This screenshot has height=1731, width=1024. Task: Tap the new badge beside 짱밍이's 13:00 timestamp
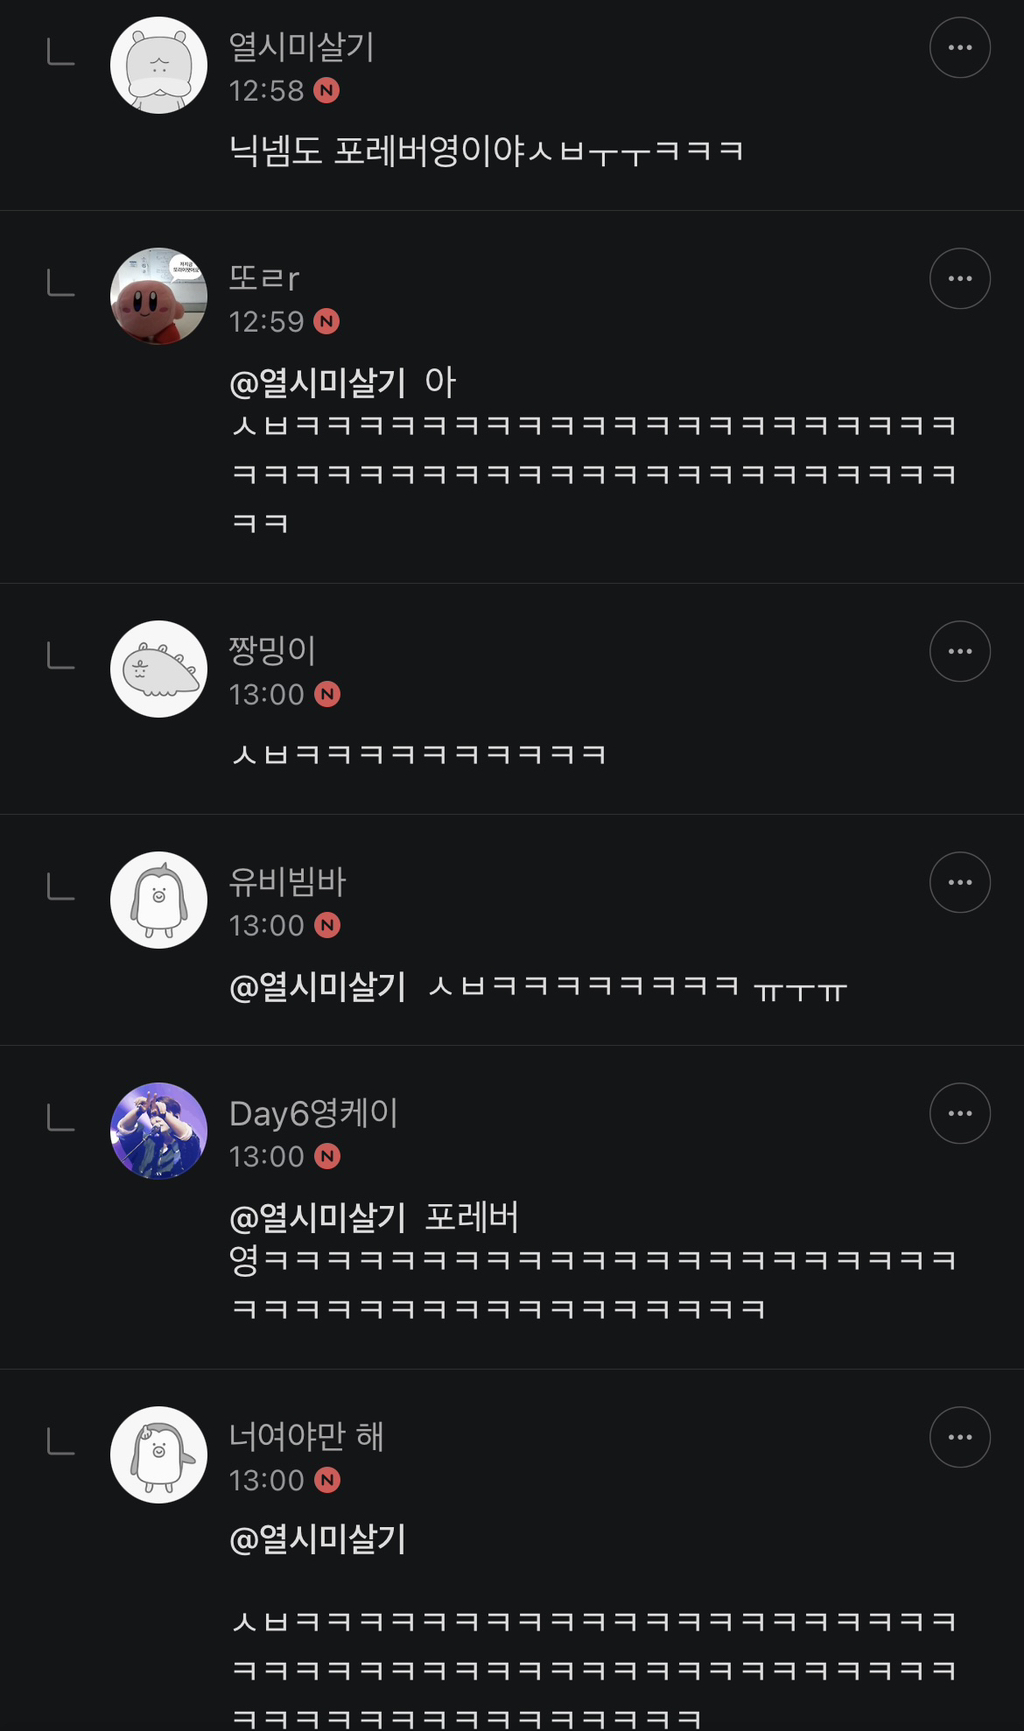tap(327, 694)
